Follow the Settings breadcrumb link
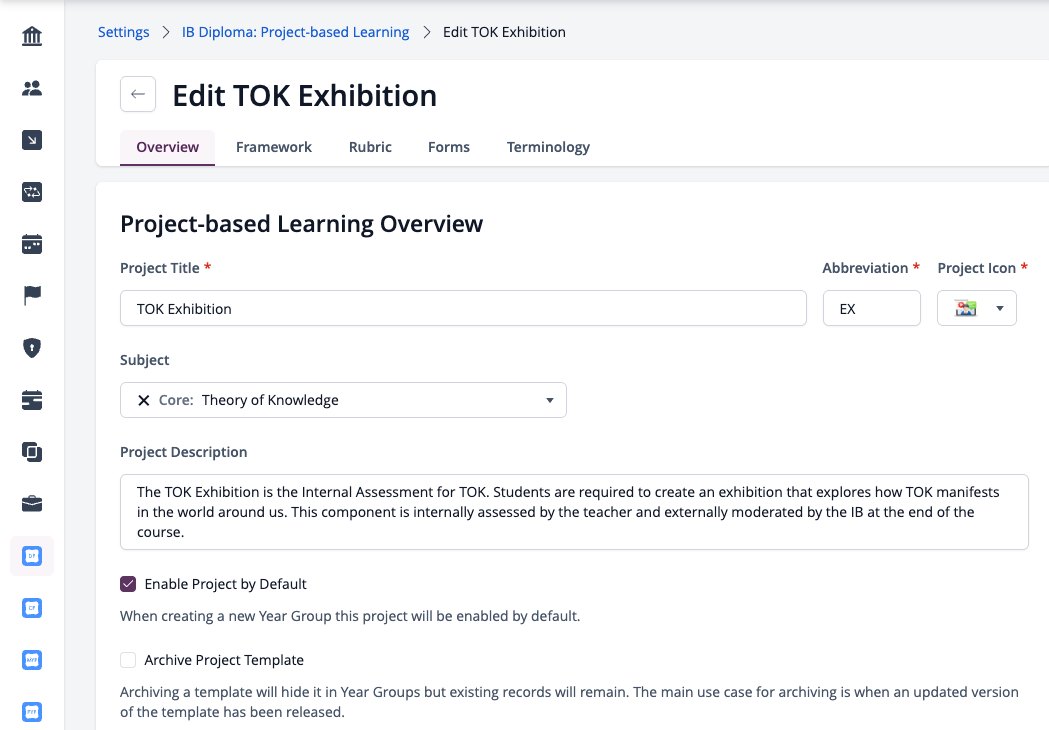The height and width of the screenshot is (730, 1049). click(124, 32)
